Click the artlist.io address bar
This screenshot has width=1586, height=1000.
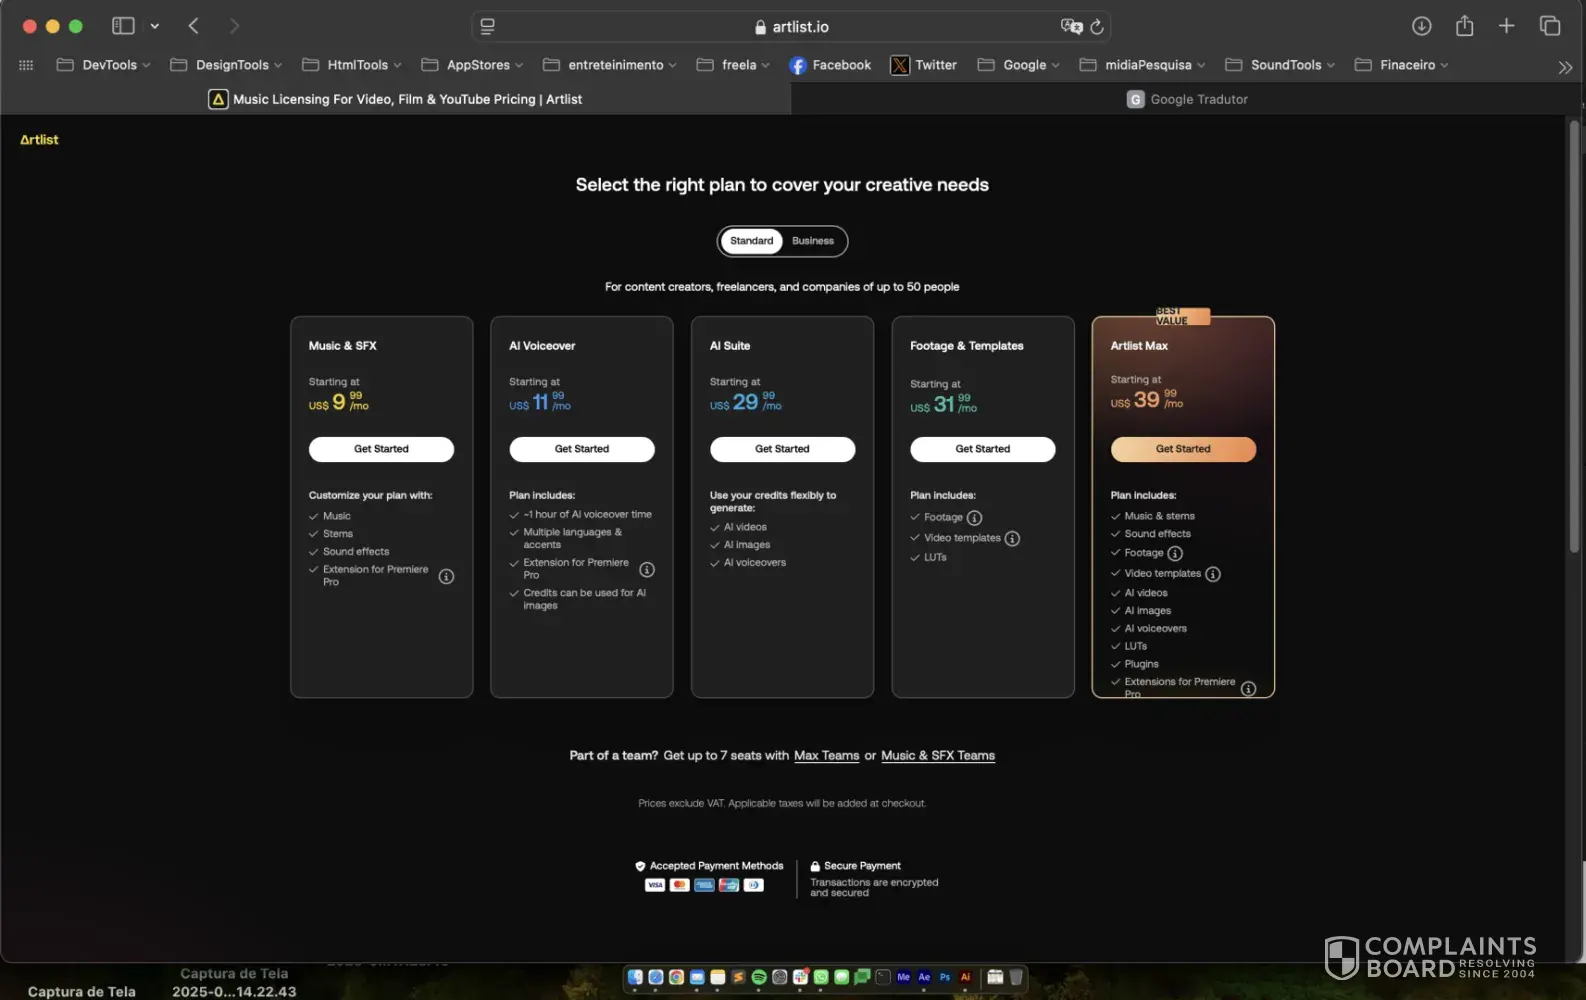(x=790, y=27)
